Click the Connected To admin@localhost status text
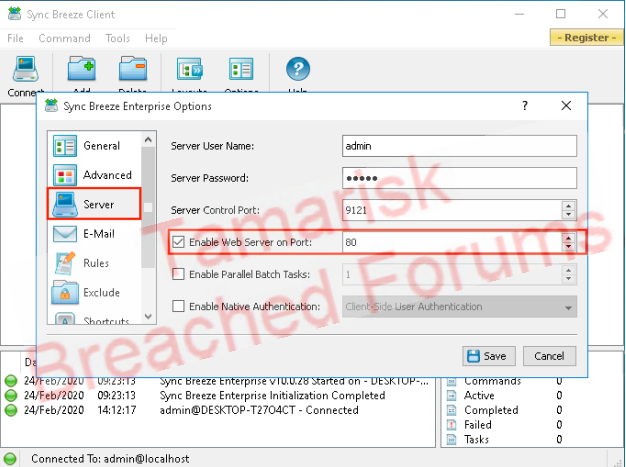This screenshot has width=626, height=467. click(x=110, y=459)
